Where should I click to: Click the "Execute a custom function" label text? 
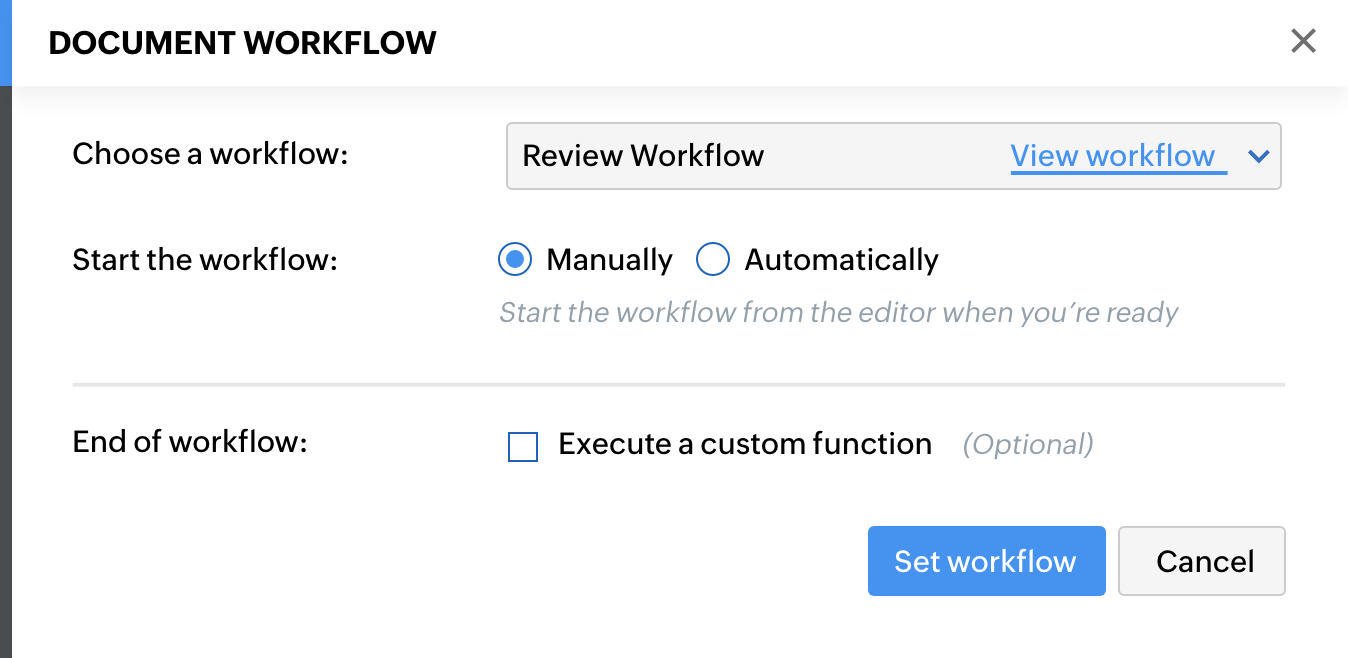pyautogui.click(x=745, y=444)
